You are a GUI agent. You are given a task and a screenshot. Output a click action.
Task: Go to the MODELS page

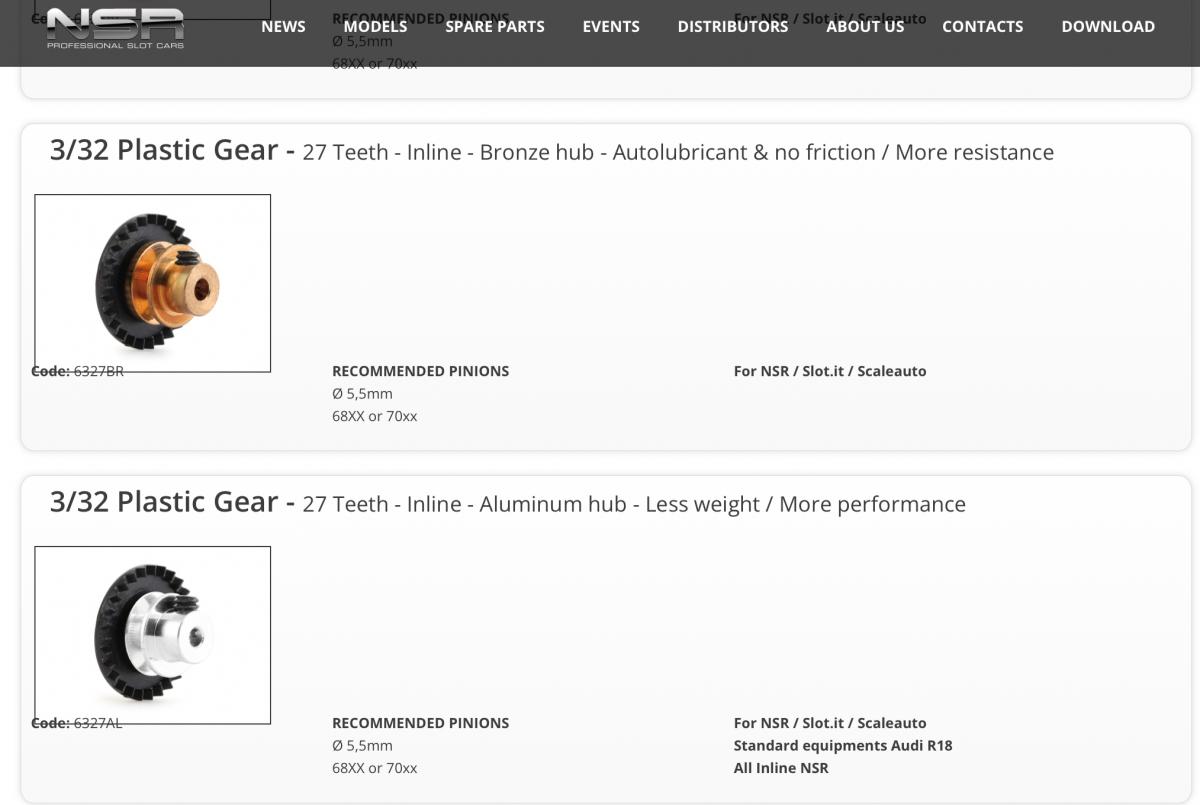coord(375,27)
